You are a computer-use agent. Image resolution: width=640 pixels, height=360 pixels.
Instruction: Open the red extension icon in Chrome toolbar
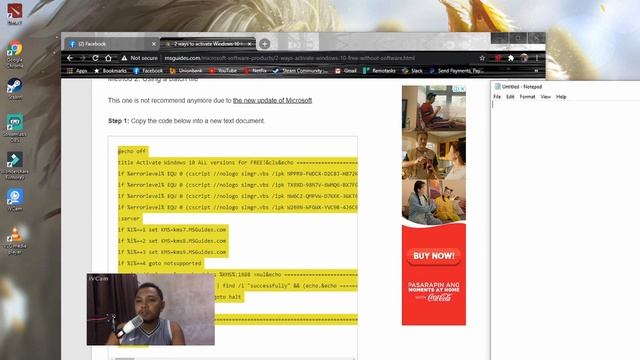[498, 58]
